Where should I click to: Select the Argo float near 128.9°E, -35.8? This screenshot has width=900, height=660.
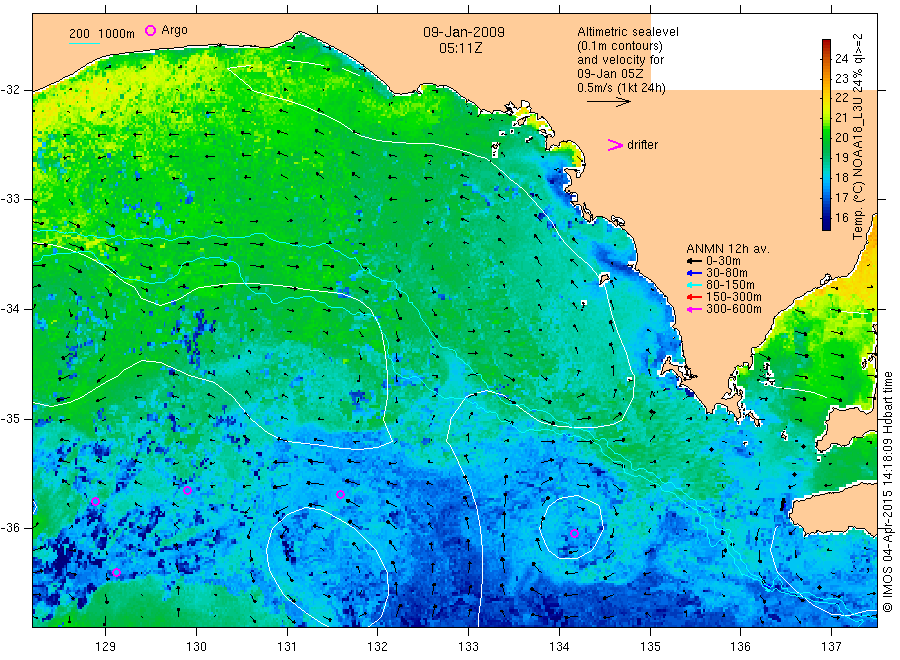tap(95, 501)
